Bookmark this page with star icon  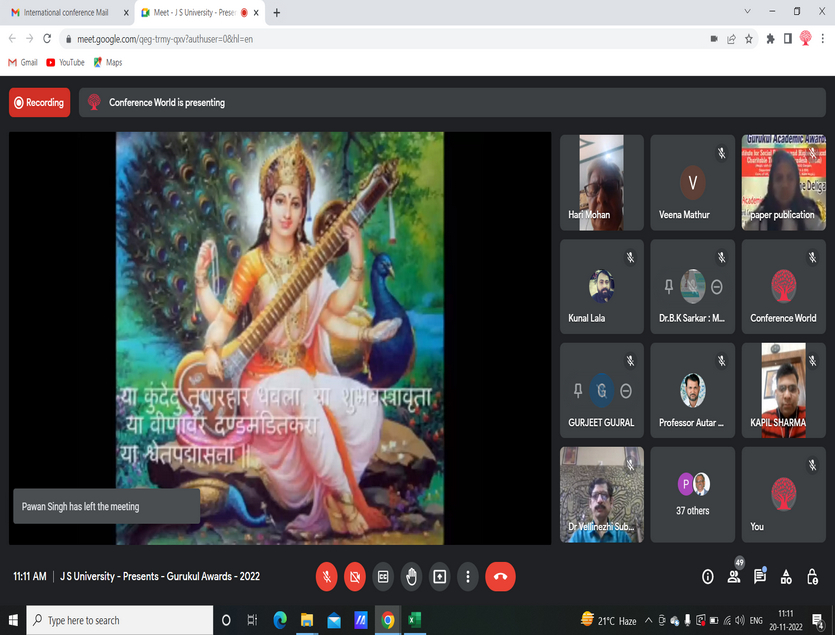tap(749, 39)
